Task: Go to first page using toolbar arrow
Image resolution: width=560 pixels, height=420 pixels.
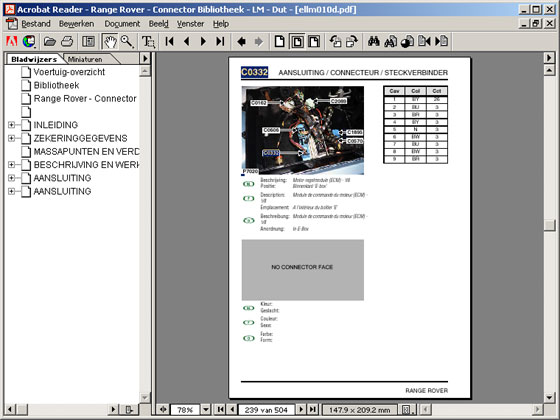Action: coord(169,41)
